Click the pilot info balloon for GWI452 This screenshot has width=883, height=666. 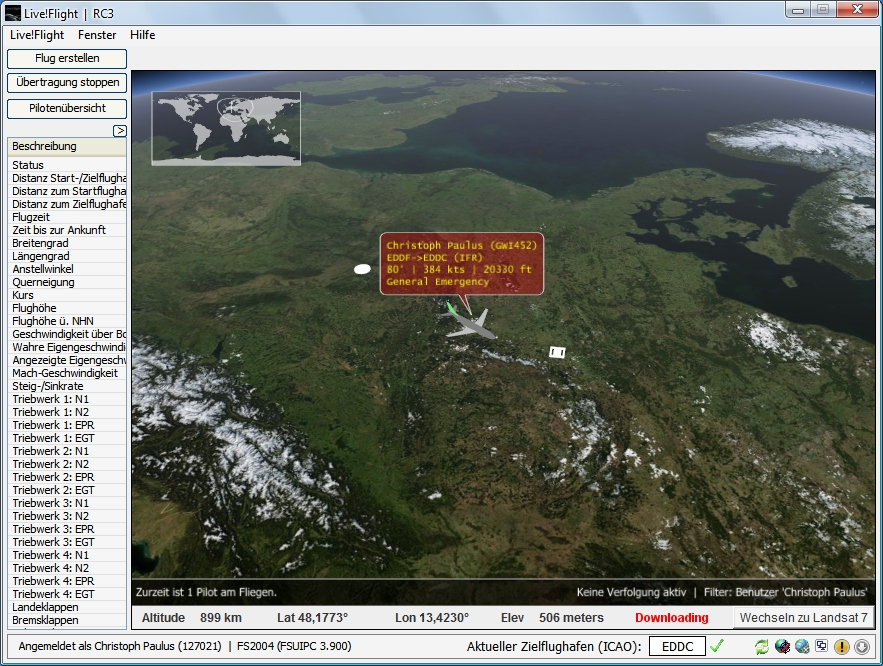tap(462, 263)
